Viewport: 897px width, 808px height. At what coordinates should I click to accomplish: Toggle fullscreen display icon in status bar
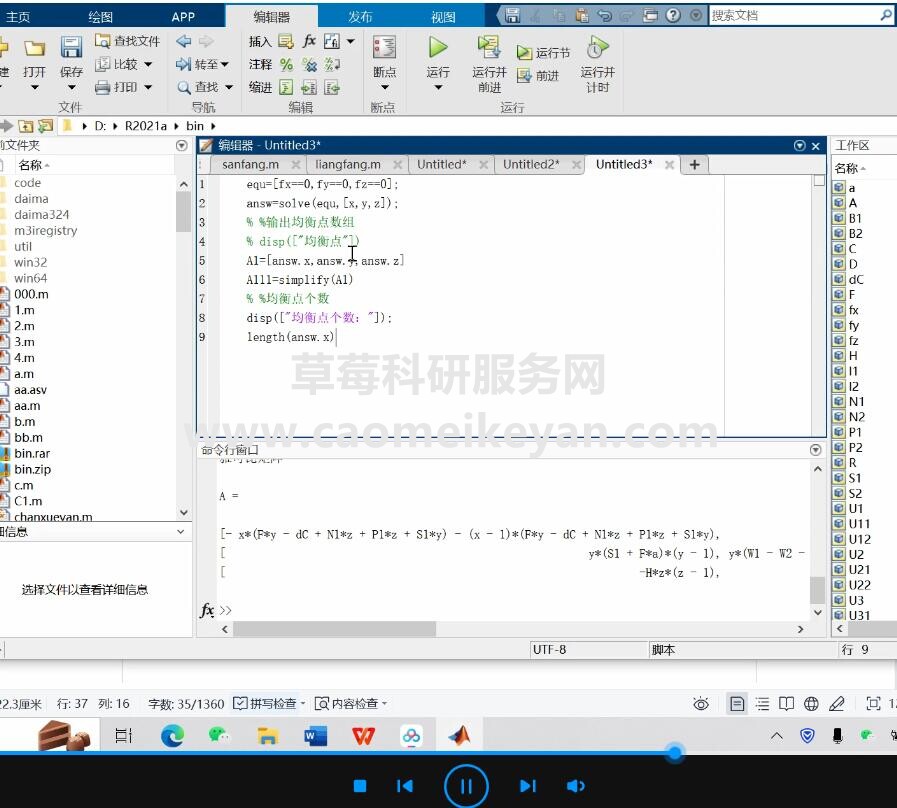873,703
